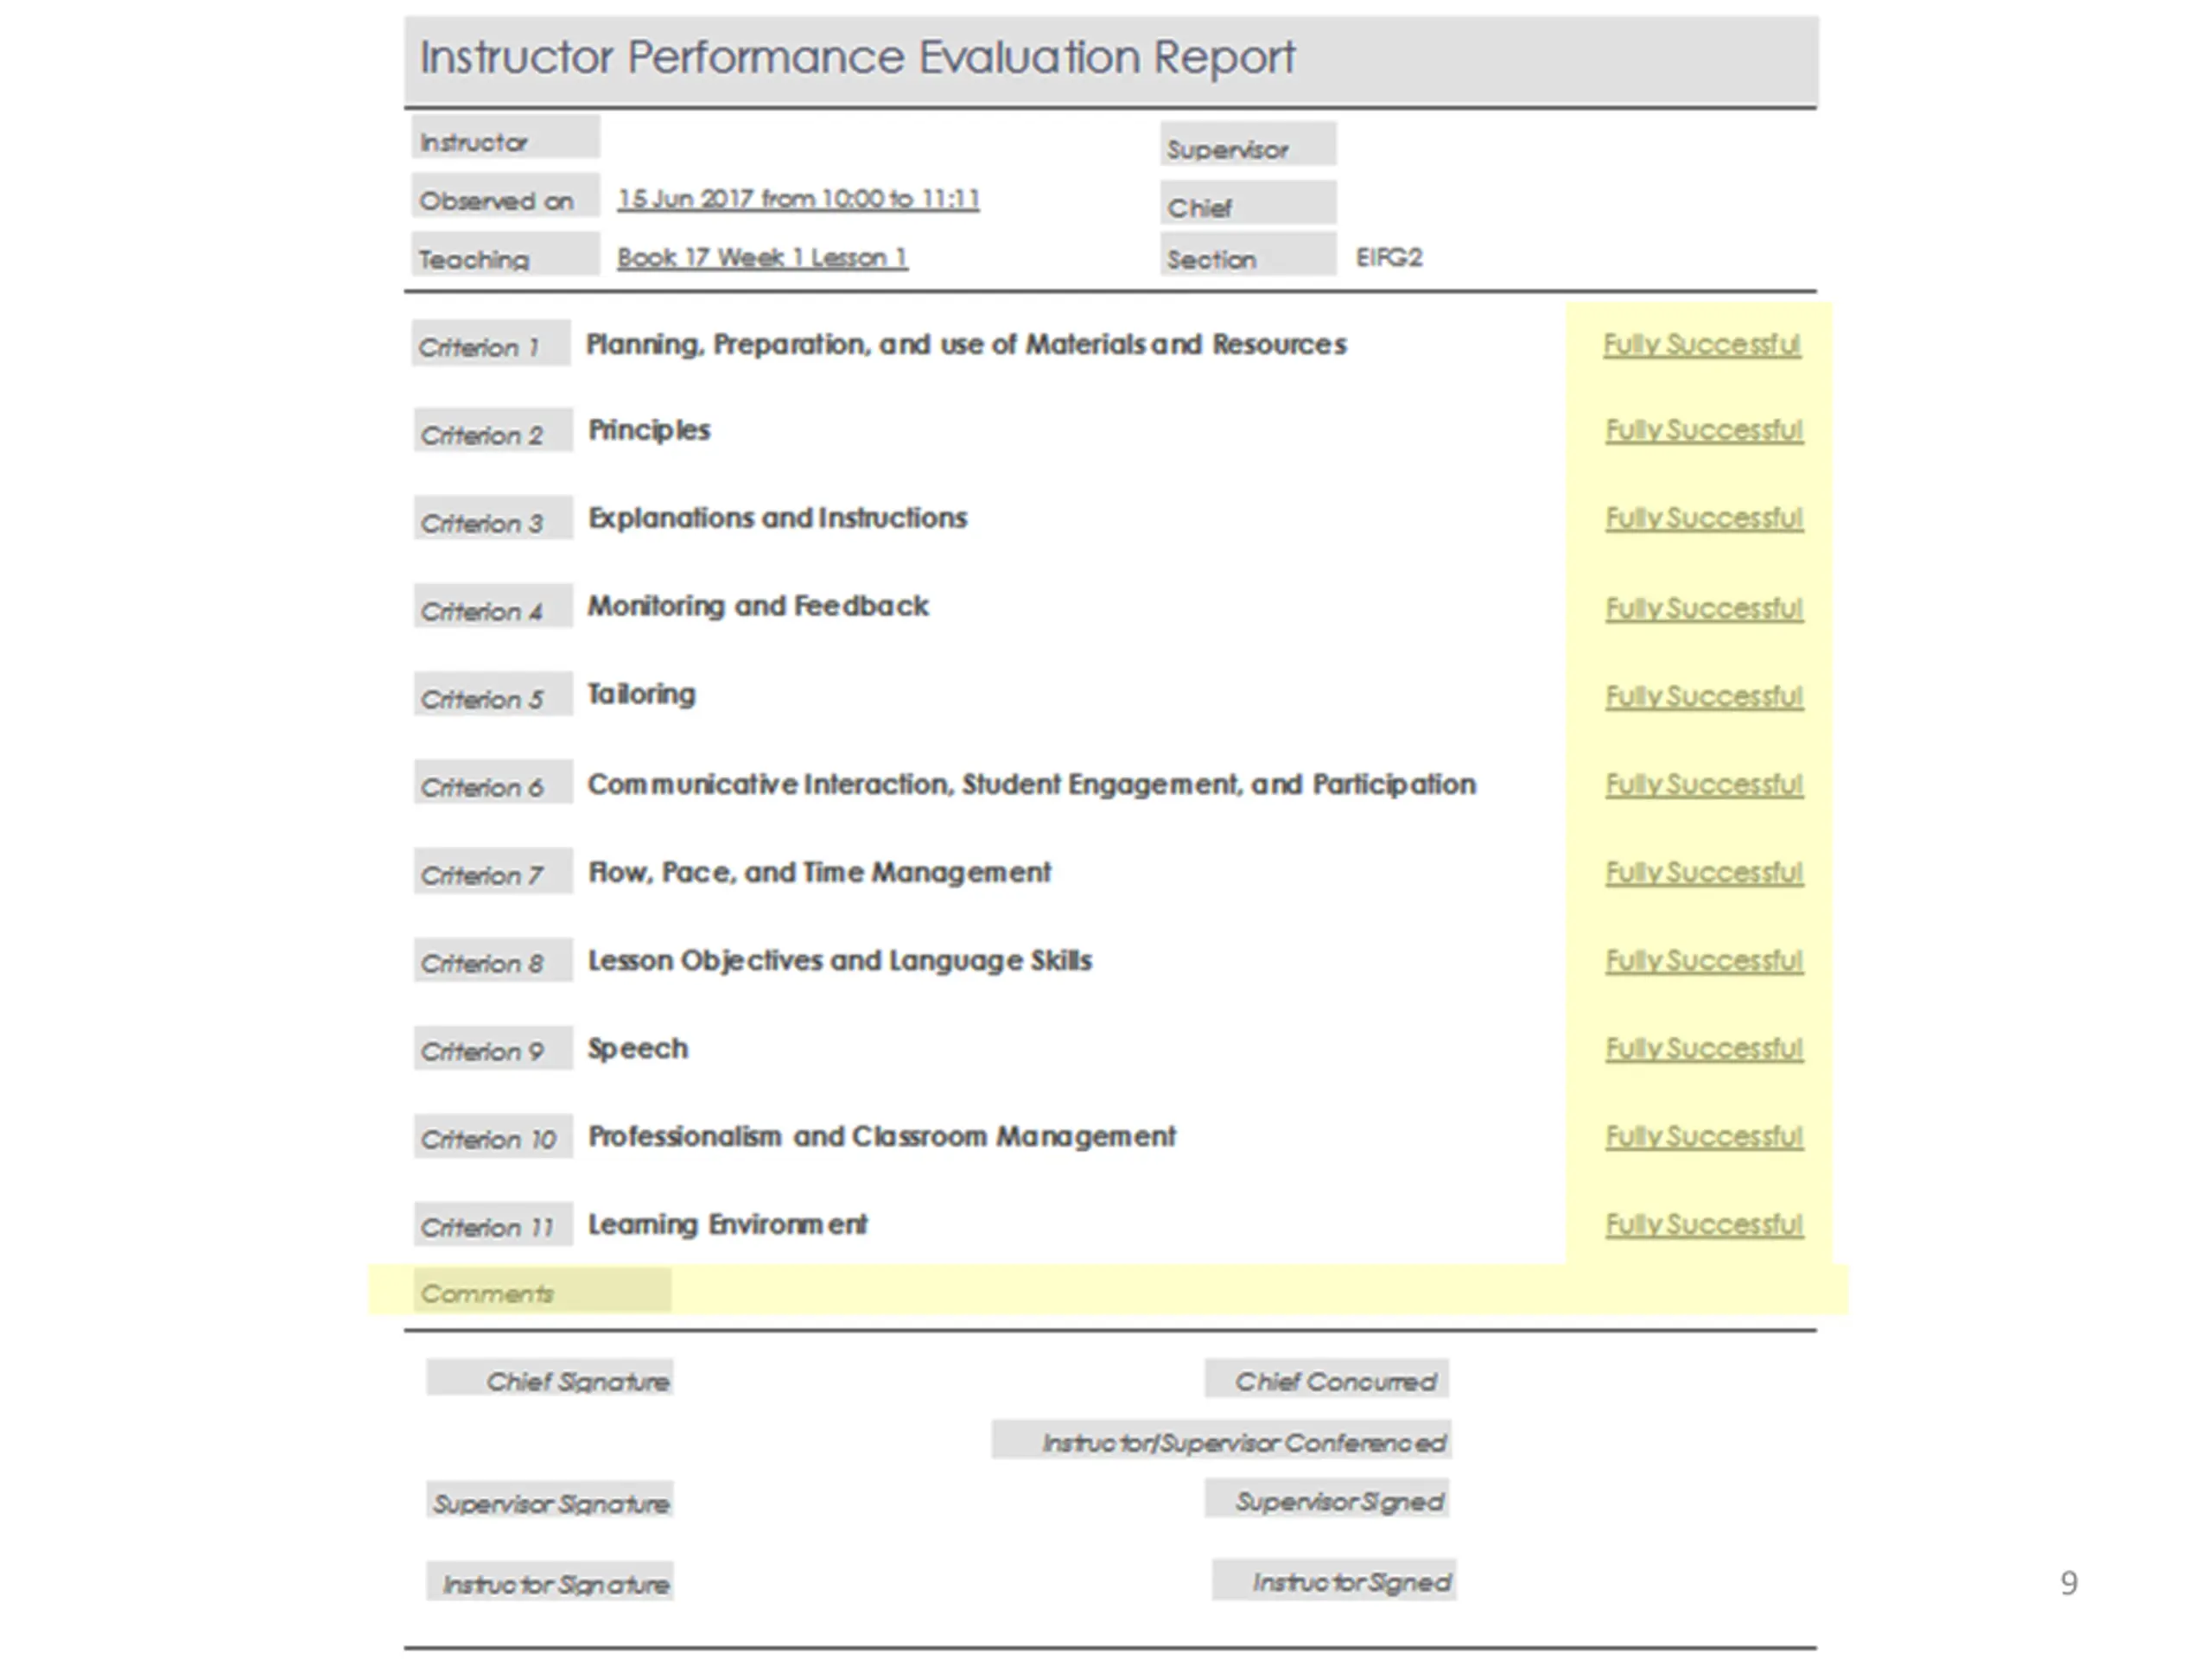2212x1659 pixels.
Task: Click the Chief Signature label
Action: [550, 1378]
